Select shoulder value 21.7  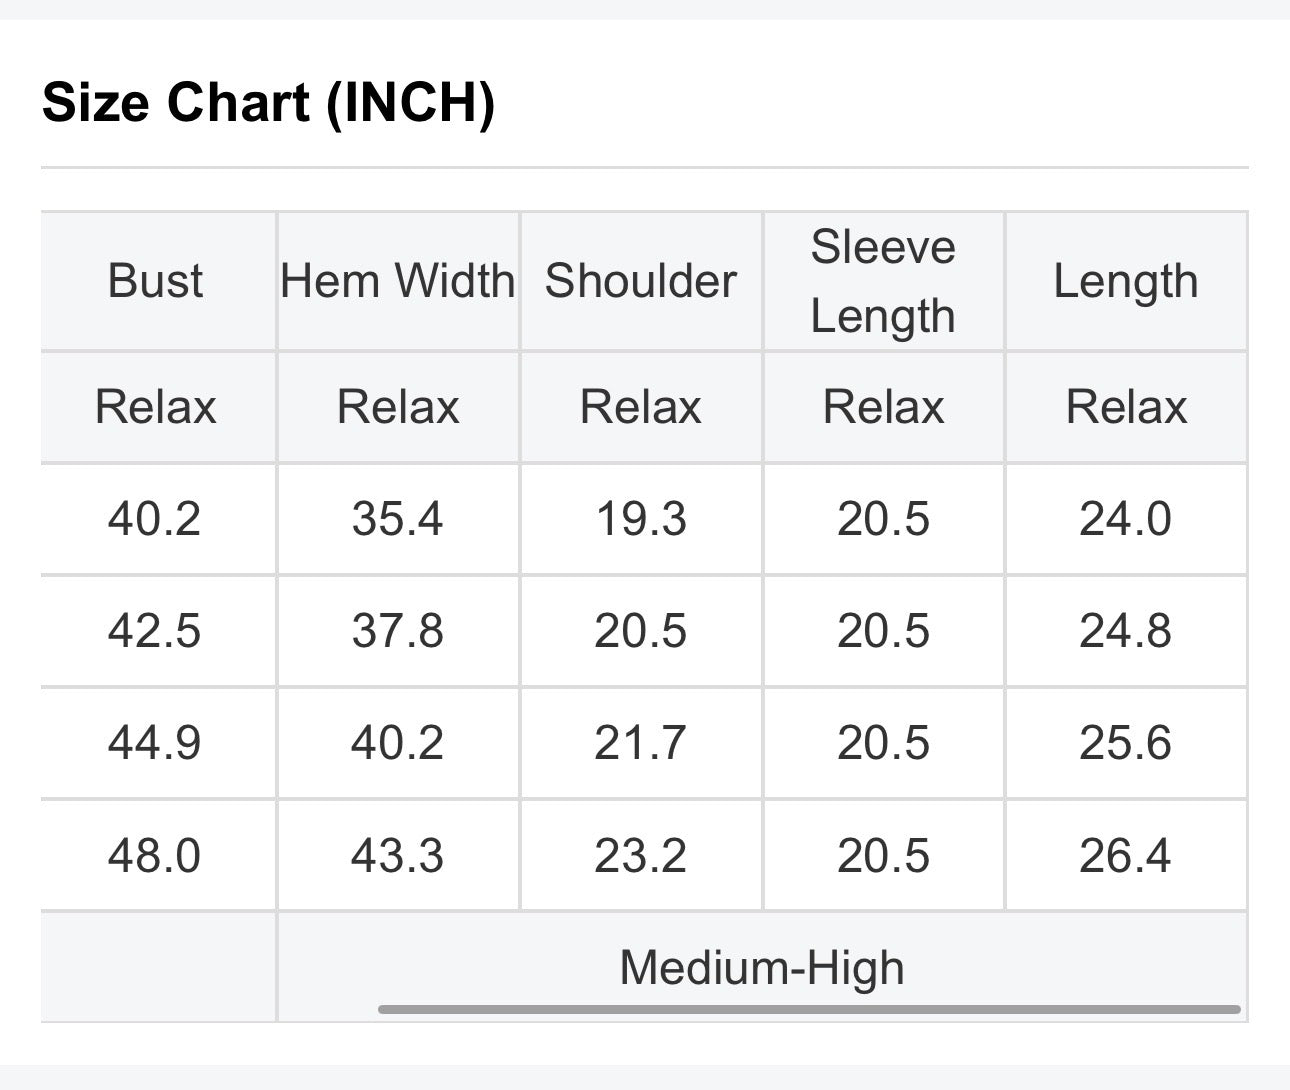(x=641, y=743)
